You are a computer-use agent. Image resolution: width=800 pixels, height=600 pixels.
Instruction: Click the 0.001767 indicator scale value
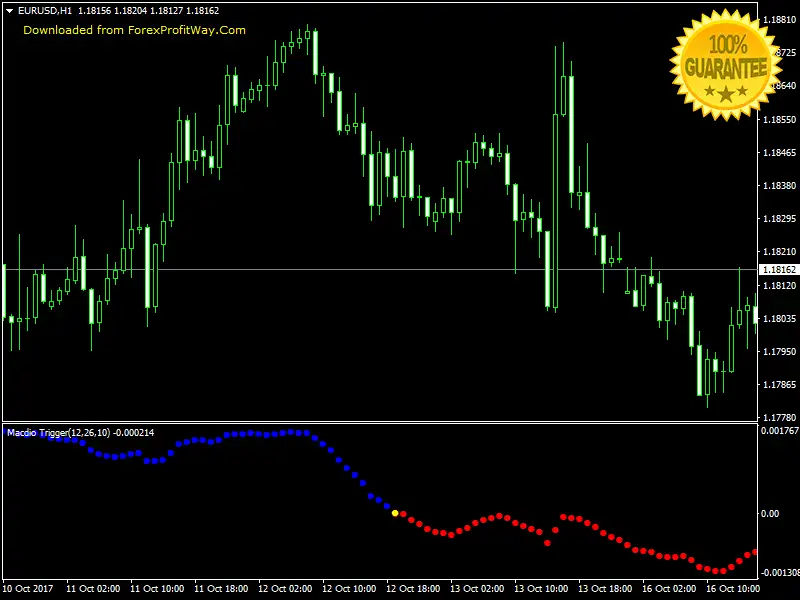click(780, 431)
